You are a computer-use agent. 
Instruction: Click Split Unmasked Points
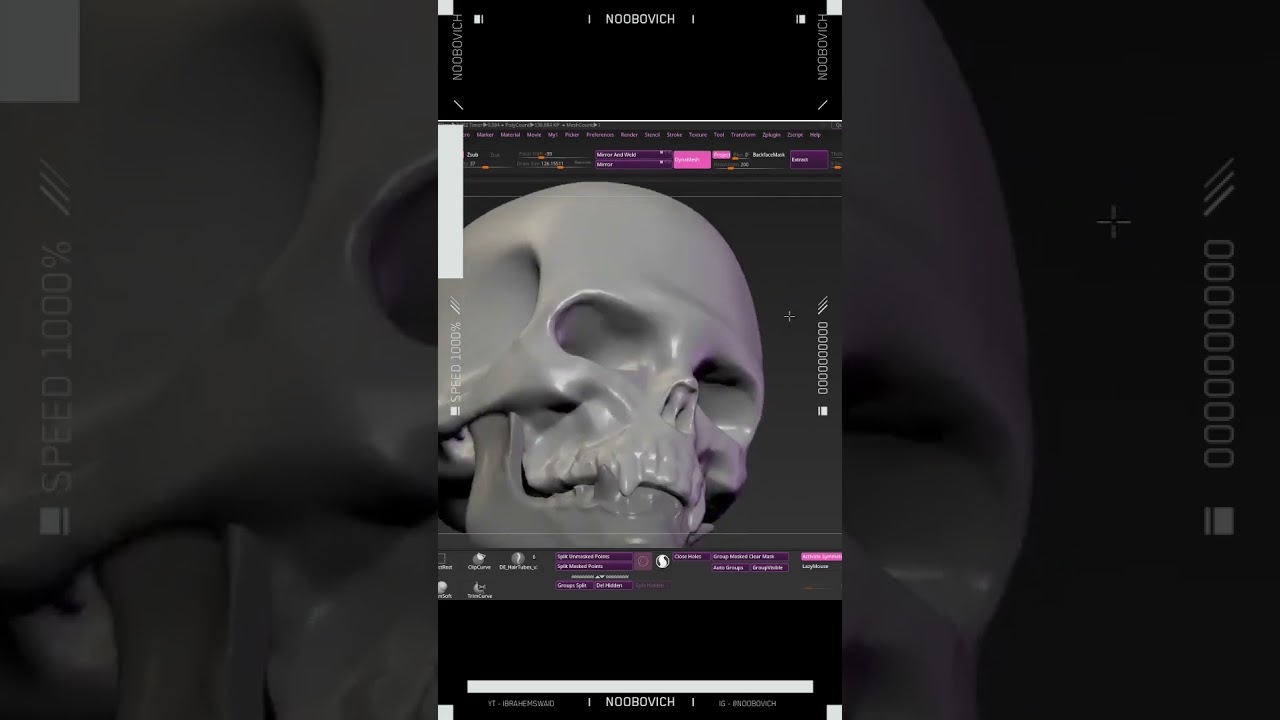(x=594, y=556)
